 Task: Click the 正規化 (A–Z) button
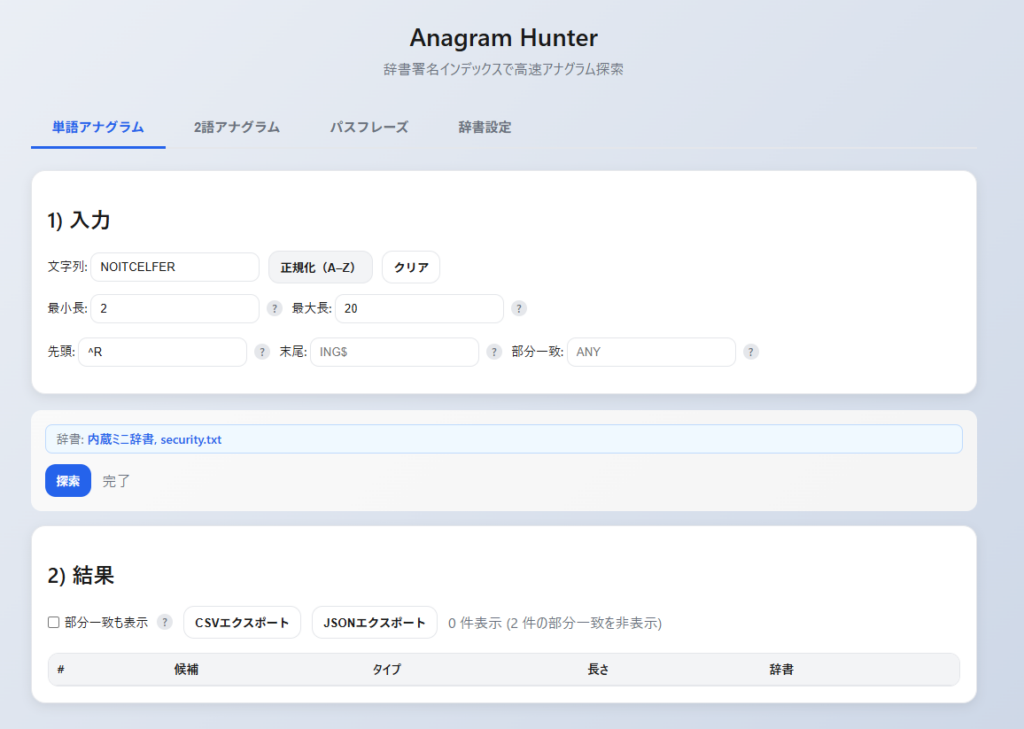tap(320, 267)
